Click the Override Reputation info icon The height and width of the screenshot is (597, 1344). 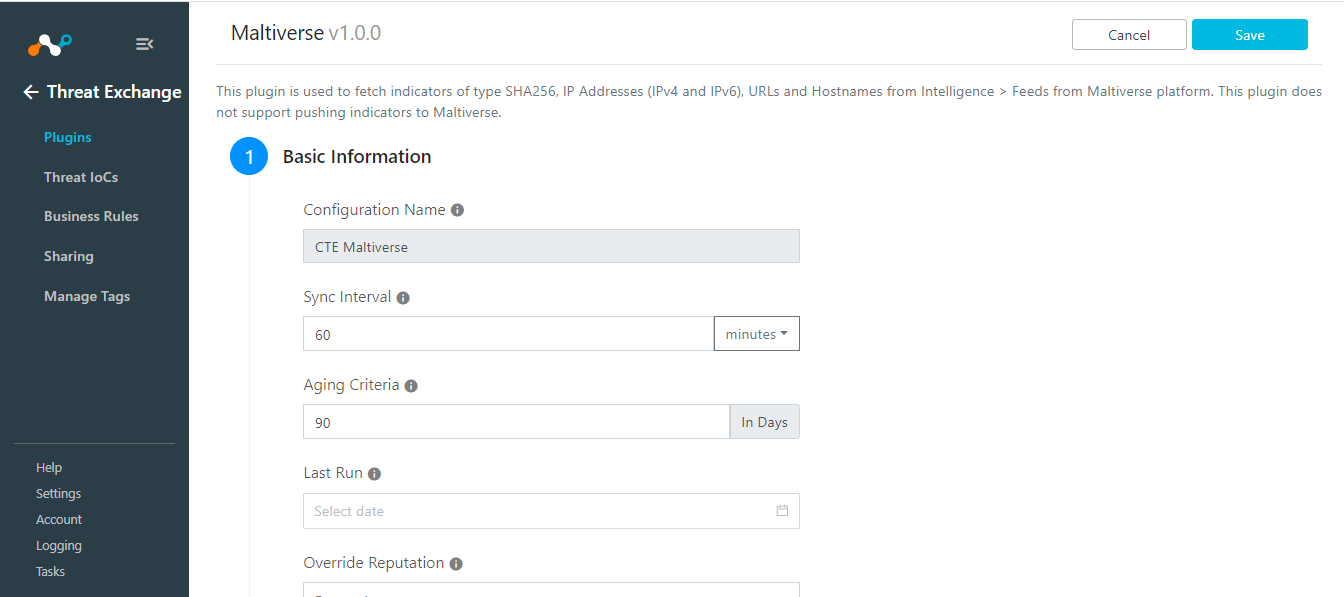456,564
